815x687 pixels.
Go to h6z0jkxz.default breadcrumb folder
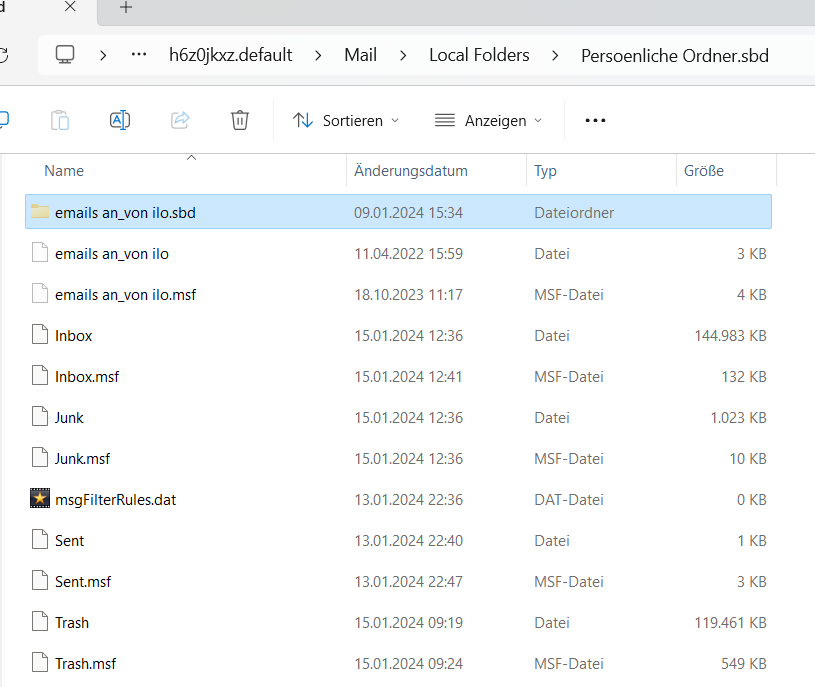pos(231,55)
